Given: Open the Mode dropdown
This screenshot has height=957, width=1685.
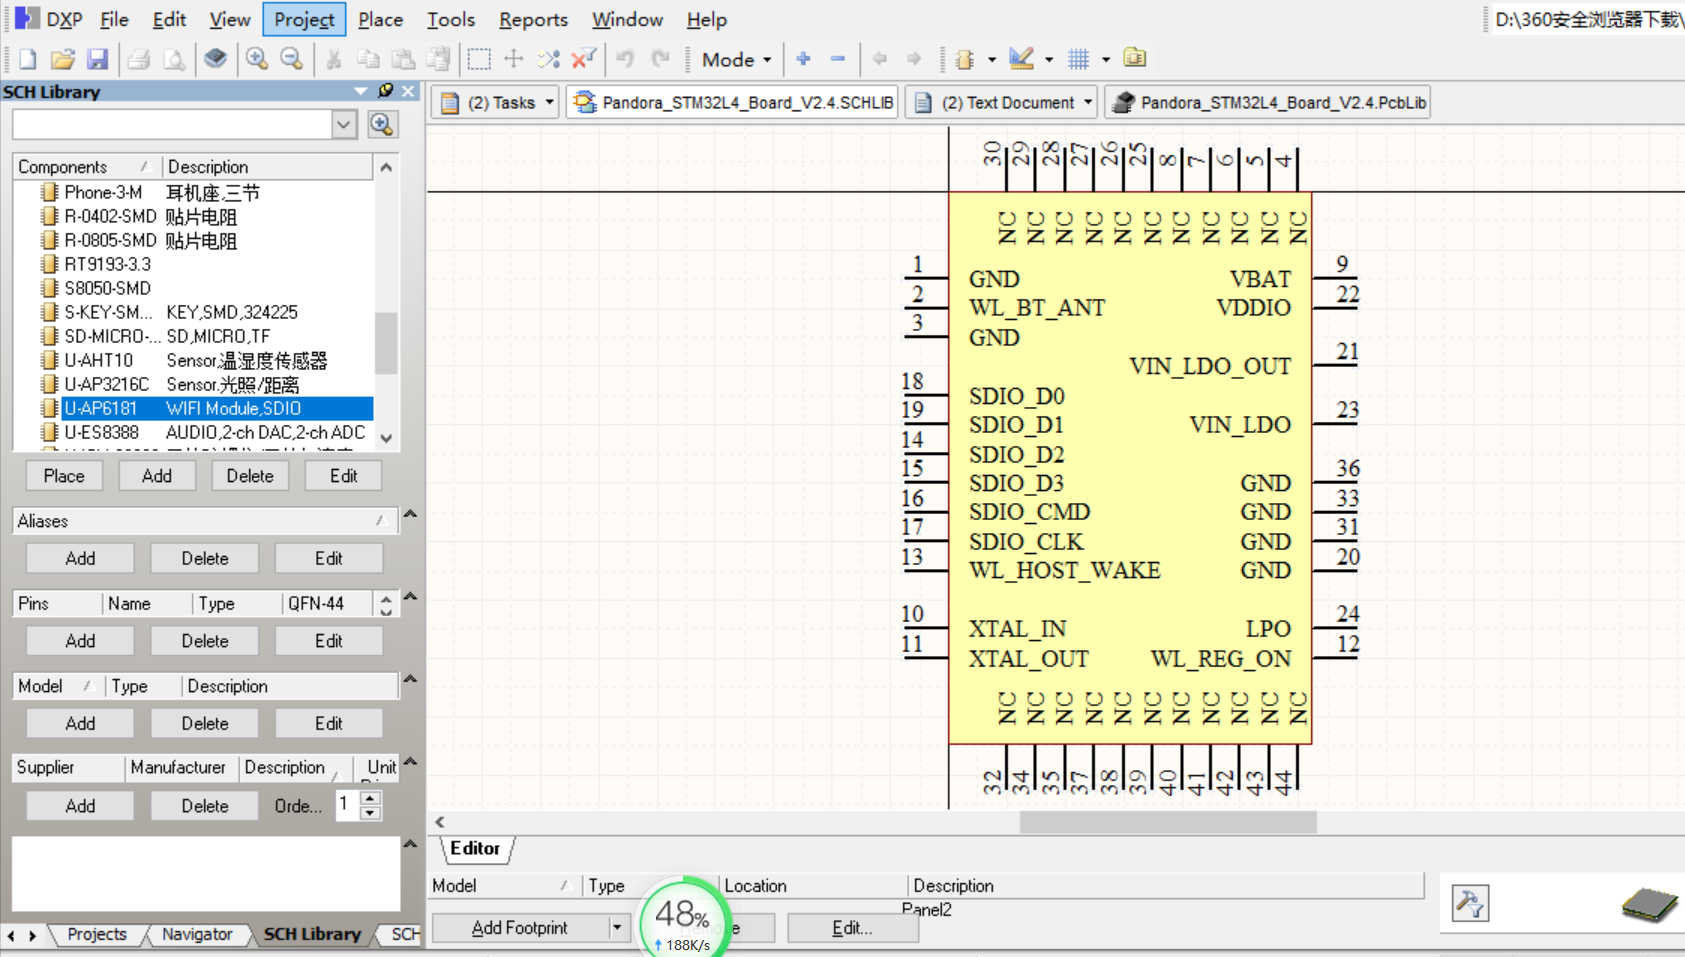Looking at the screenshot, I should click(736, 60).
